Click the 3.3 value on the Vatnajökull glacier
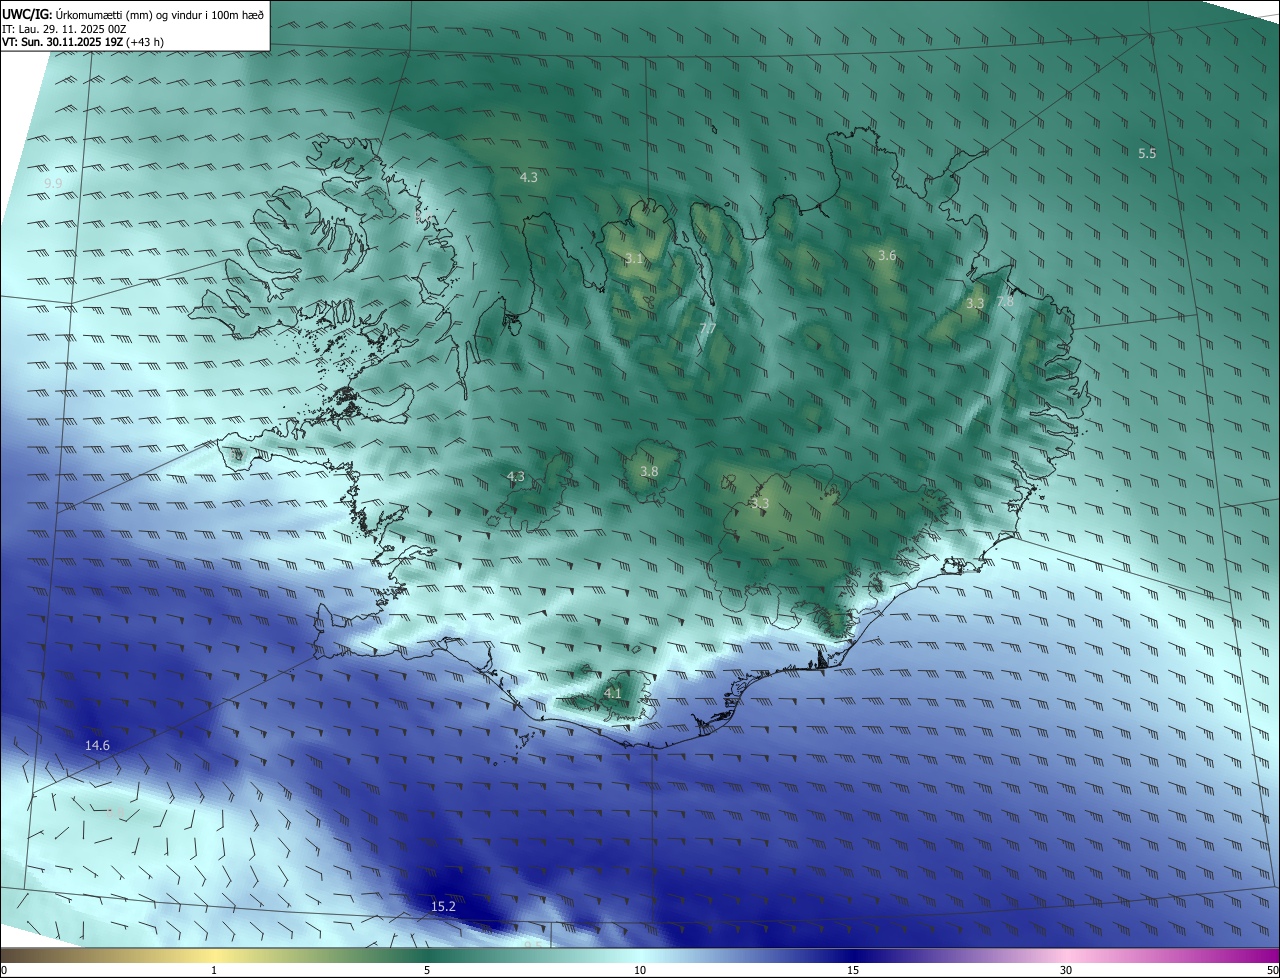Viewport: 1280px width, 978px height. click(759, 504)
